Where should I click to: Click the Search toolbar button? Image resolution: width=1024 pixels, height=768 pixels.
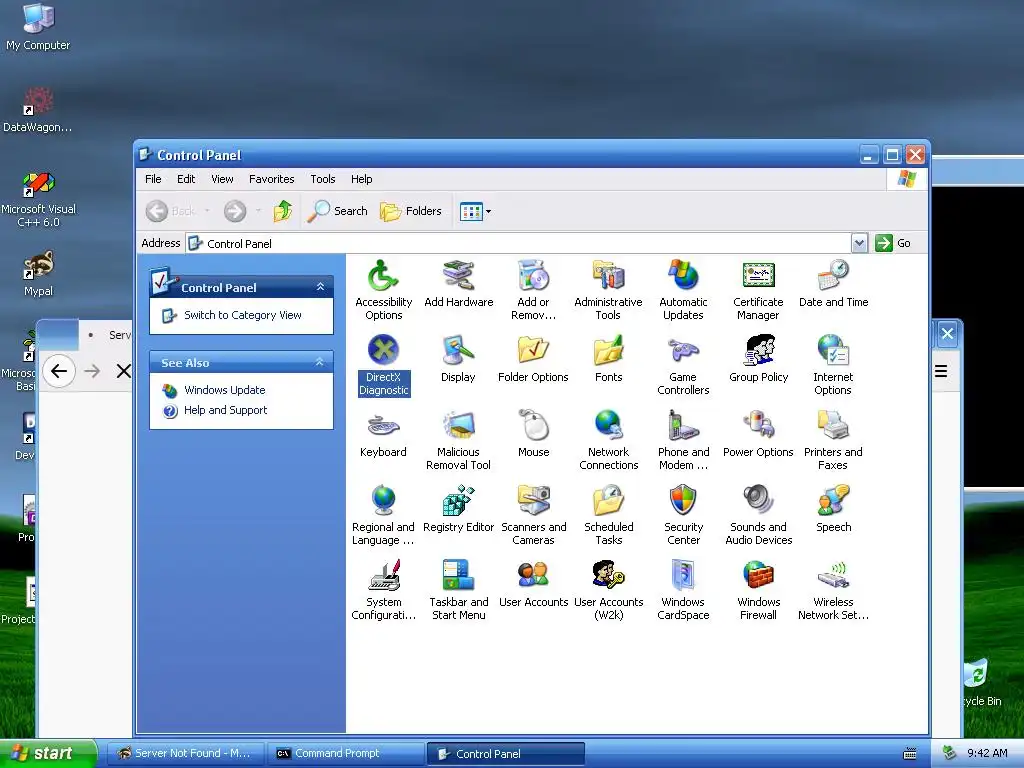click(338, 211)
